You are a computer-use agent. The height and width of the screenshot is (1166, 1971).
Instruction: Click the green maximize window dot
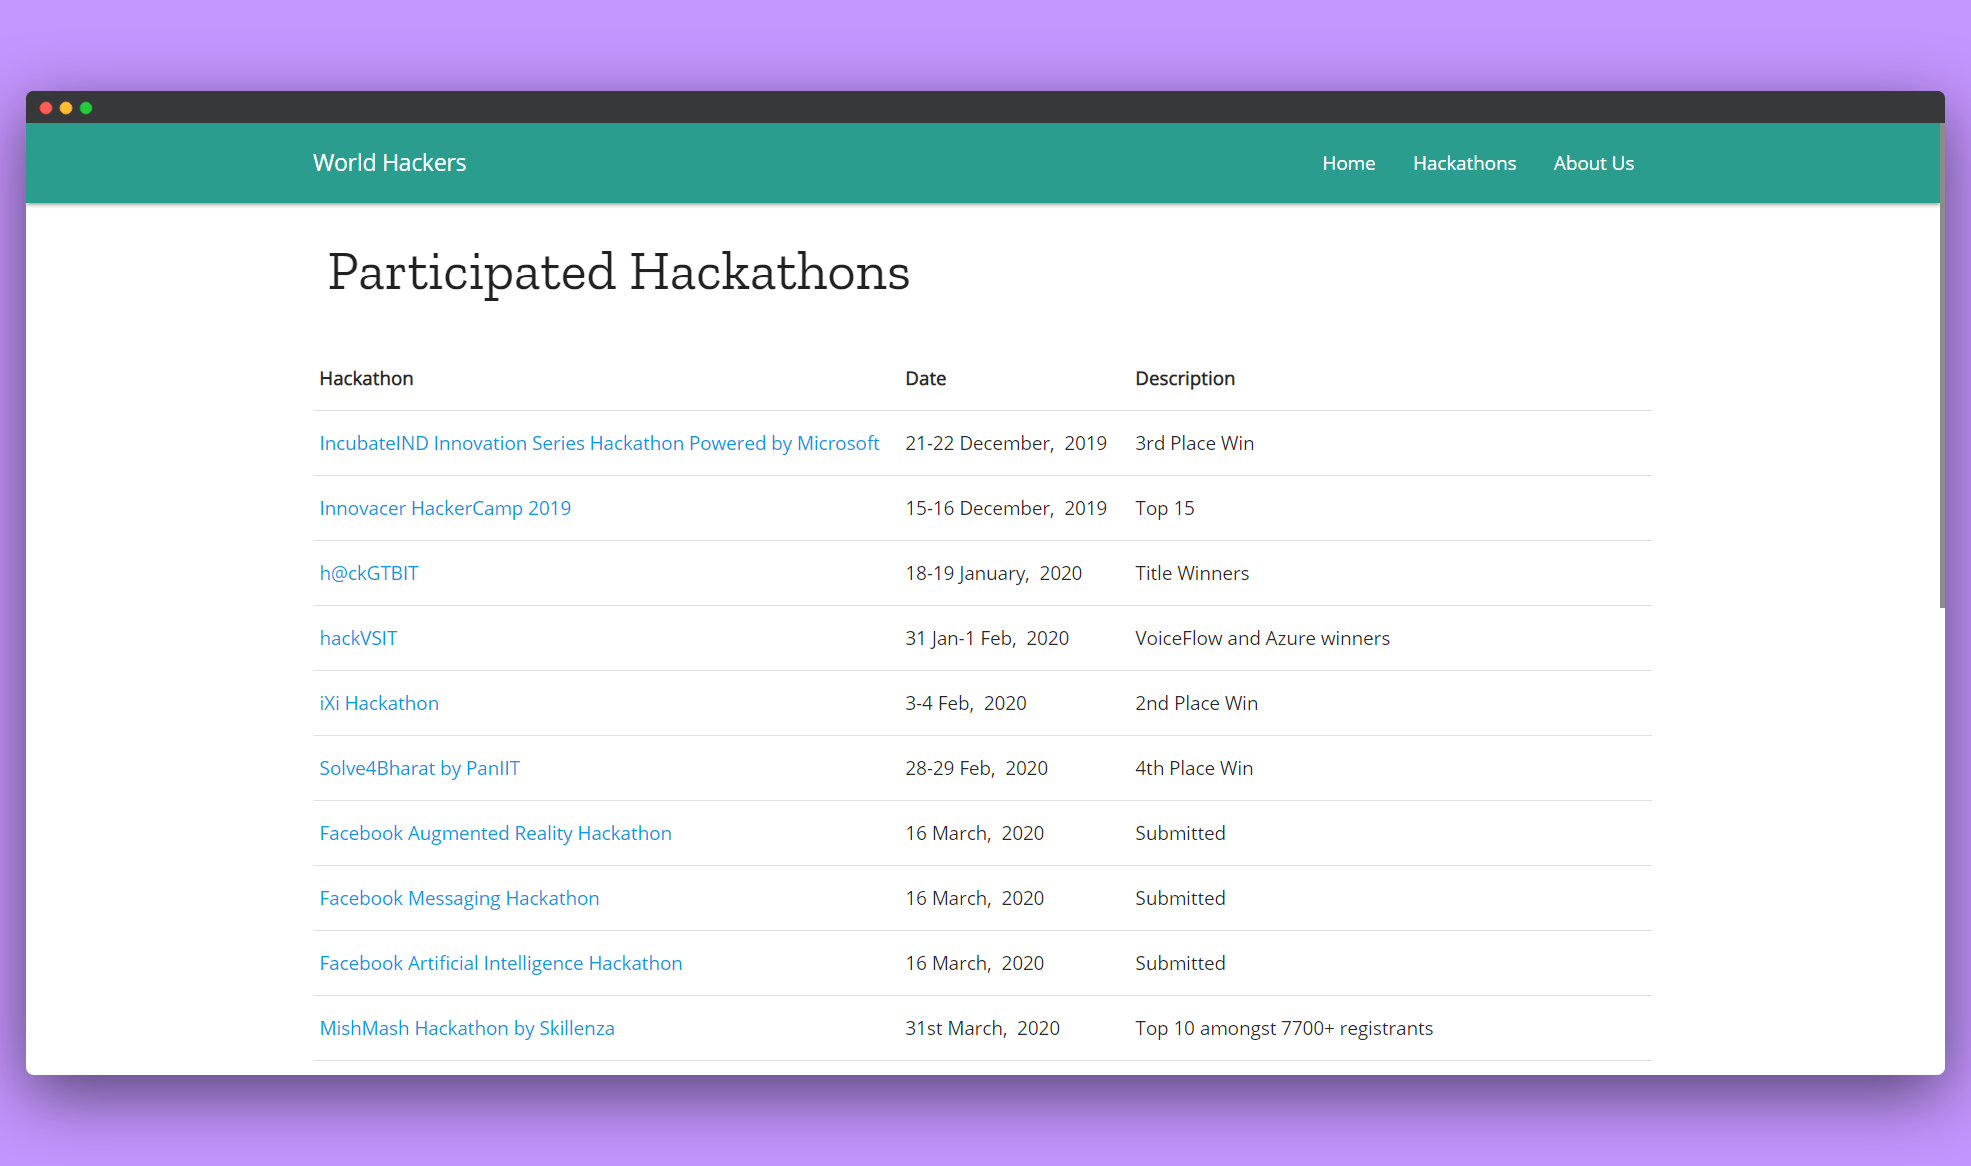point(86,108)
